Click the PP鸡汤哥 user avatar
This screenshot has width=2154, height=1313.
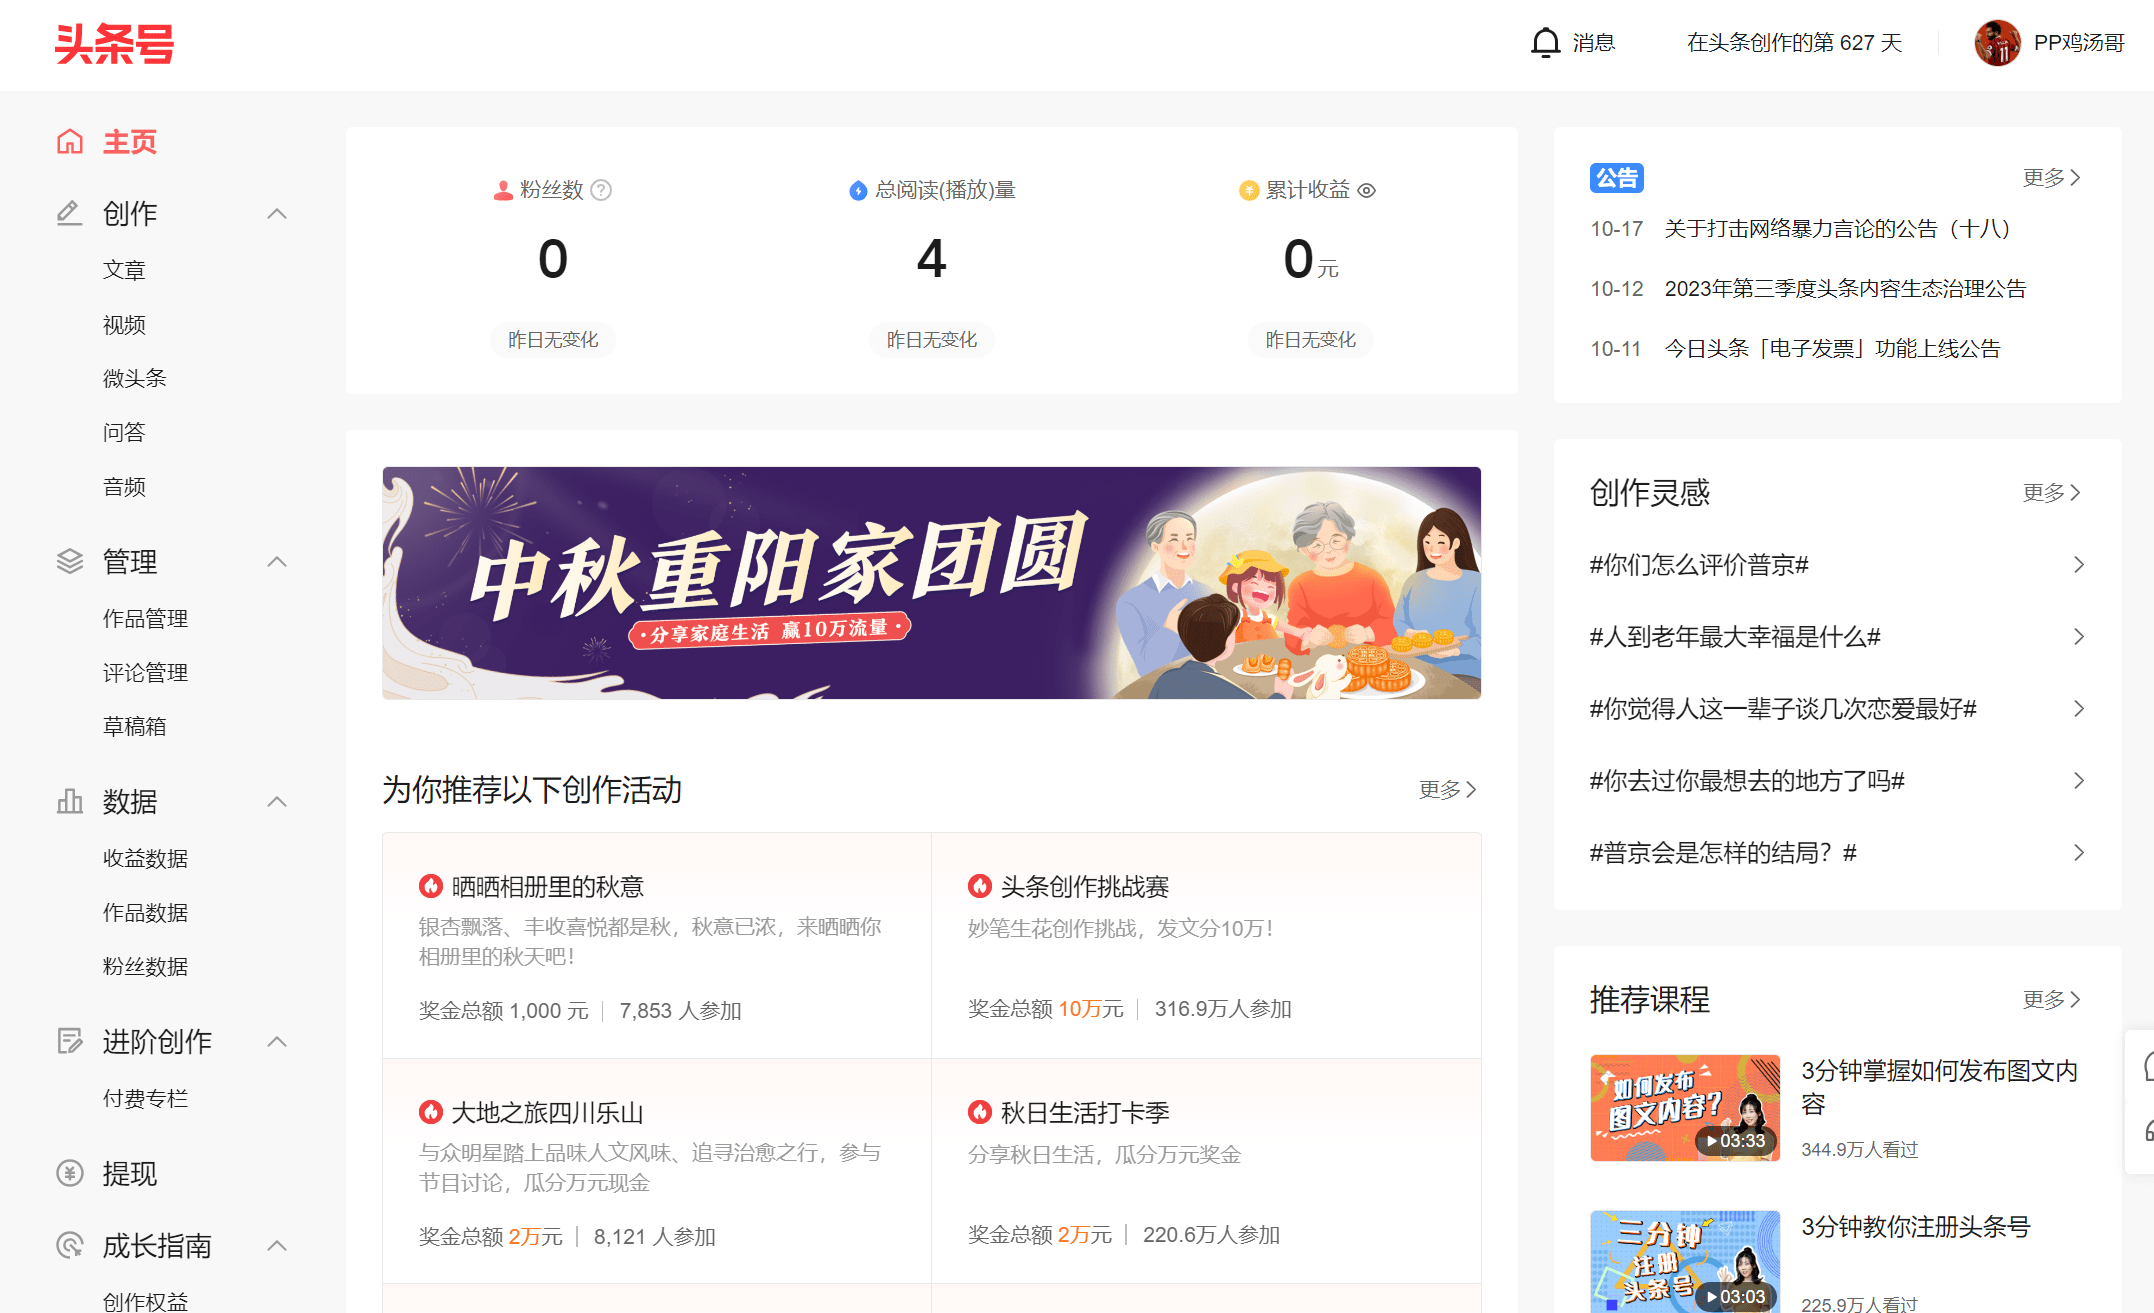1997,43
